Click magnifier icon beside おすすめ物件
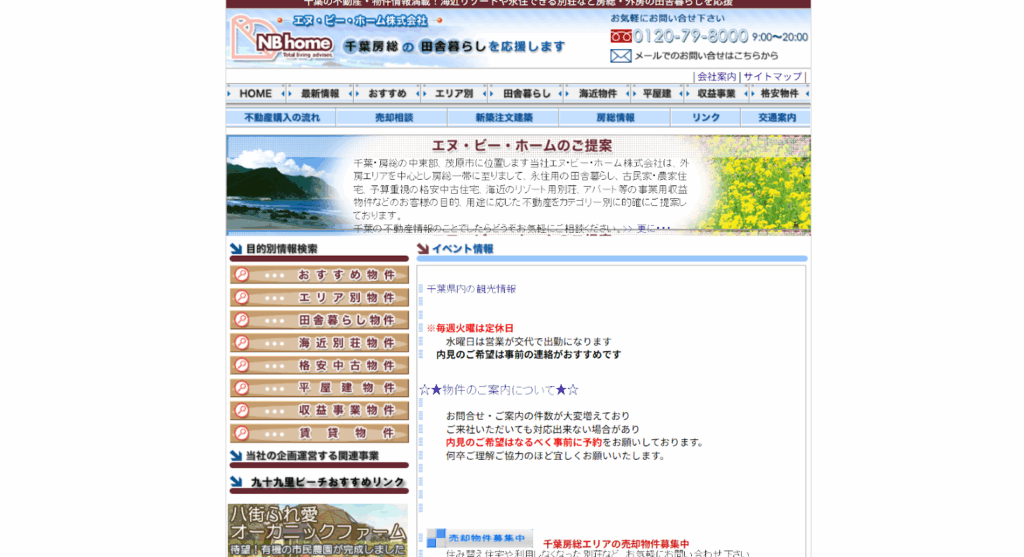This screenshot has height=557, width=1024. click(241, 275)
